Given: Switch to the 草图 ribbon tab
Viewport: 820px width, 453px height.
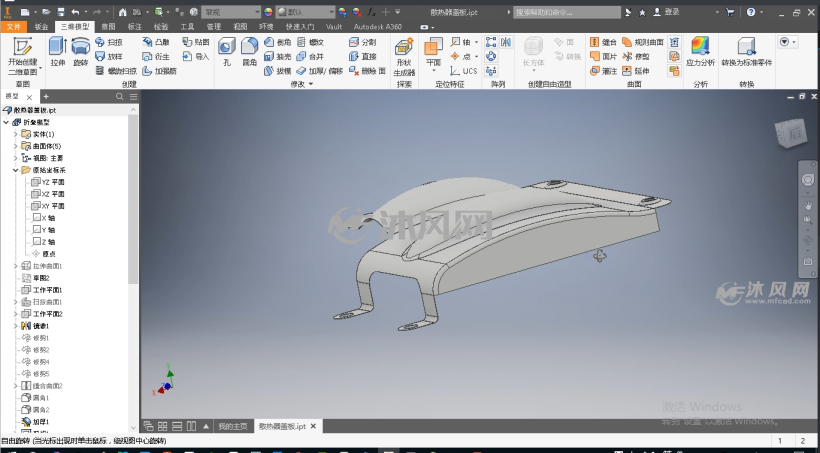Looking at the screenshot, I should (108, 26).
